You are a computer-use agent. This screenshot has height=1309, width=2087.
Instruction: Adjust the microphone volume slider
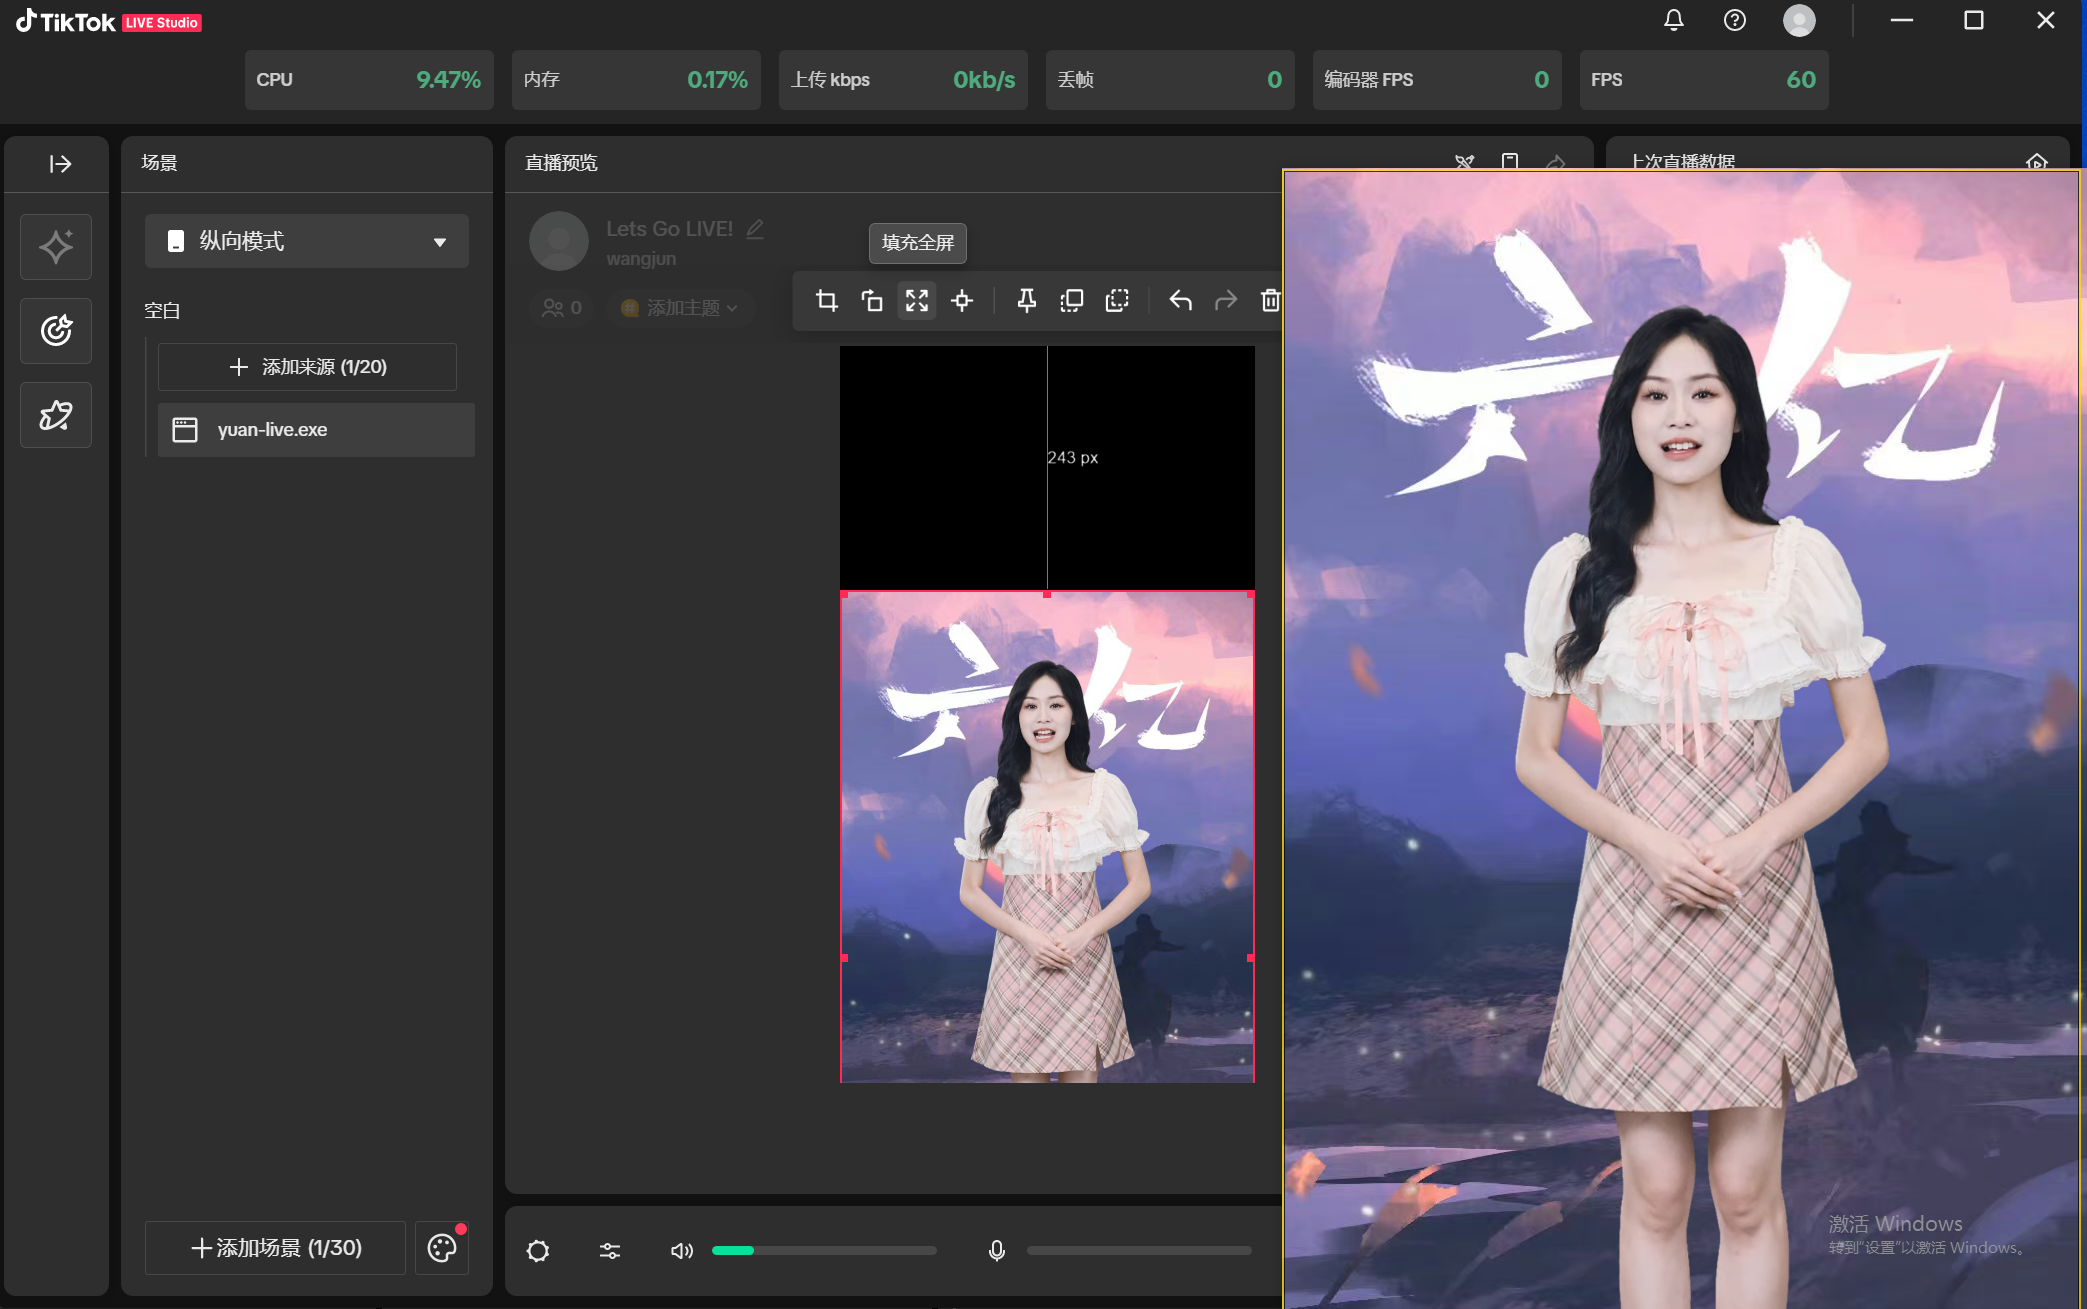click(1139, 1251)
